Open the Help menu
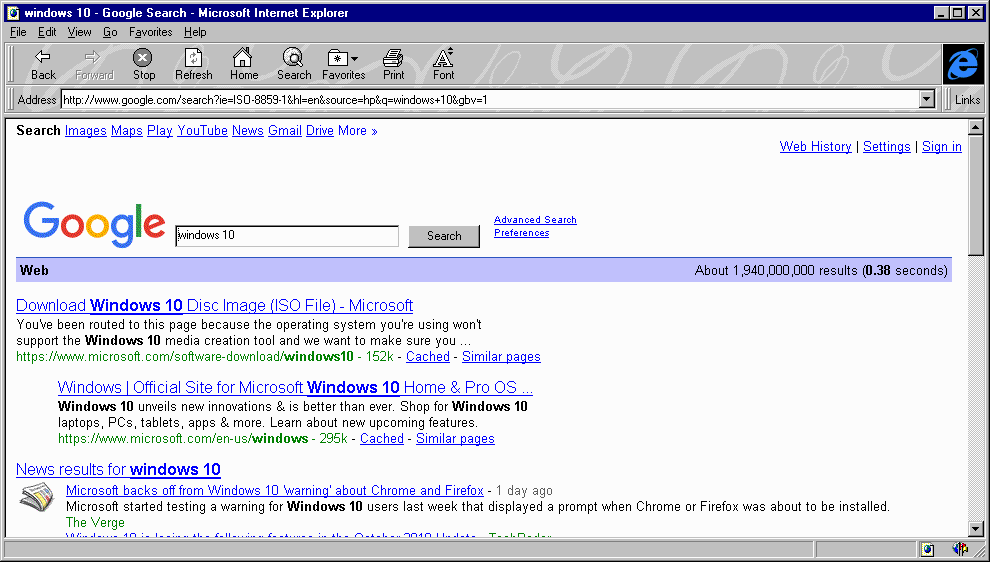Viewport: 990px width, 562px height. [x=195, y=32]
